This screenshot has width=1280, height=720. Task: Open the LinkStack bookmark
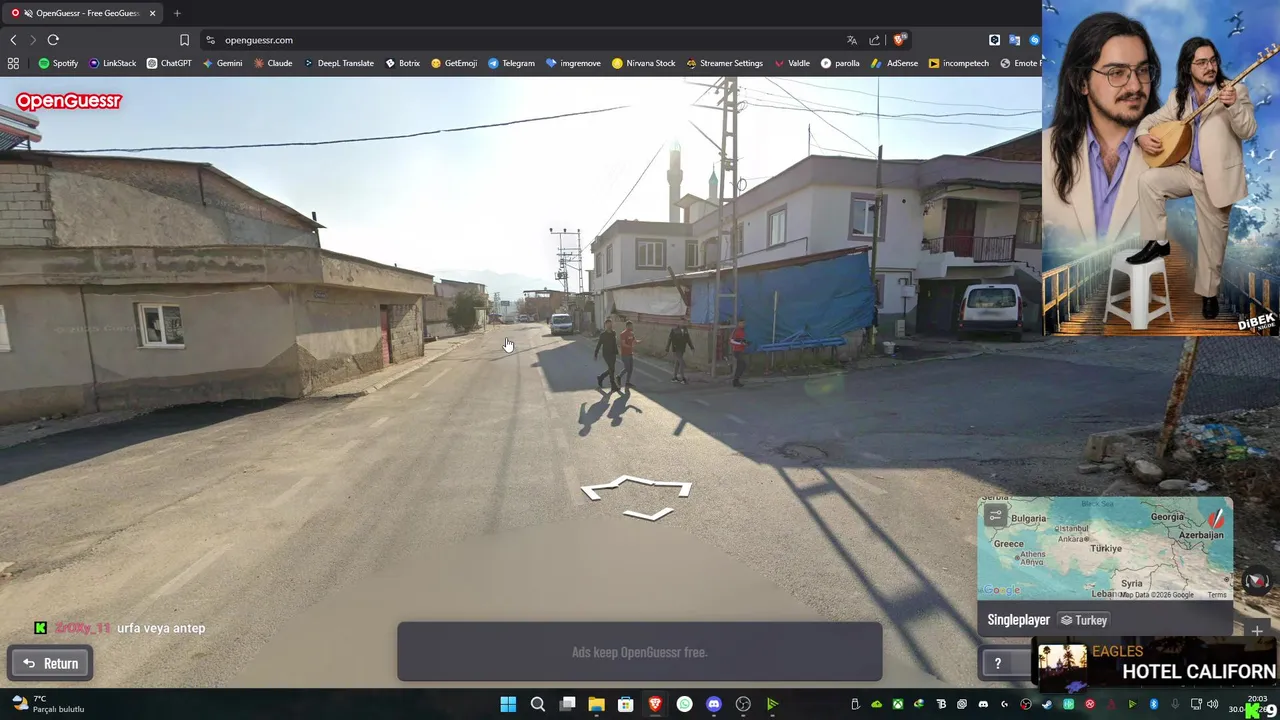112,63
